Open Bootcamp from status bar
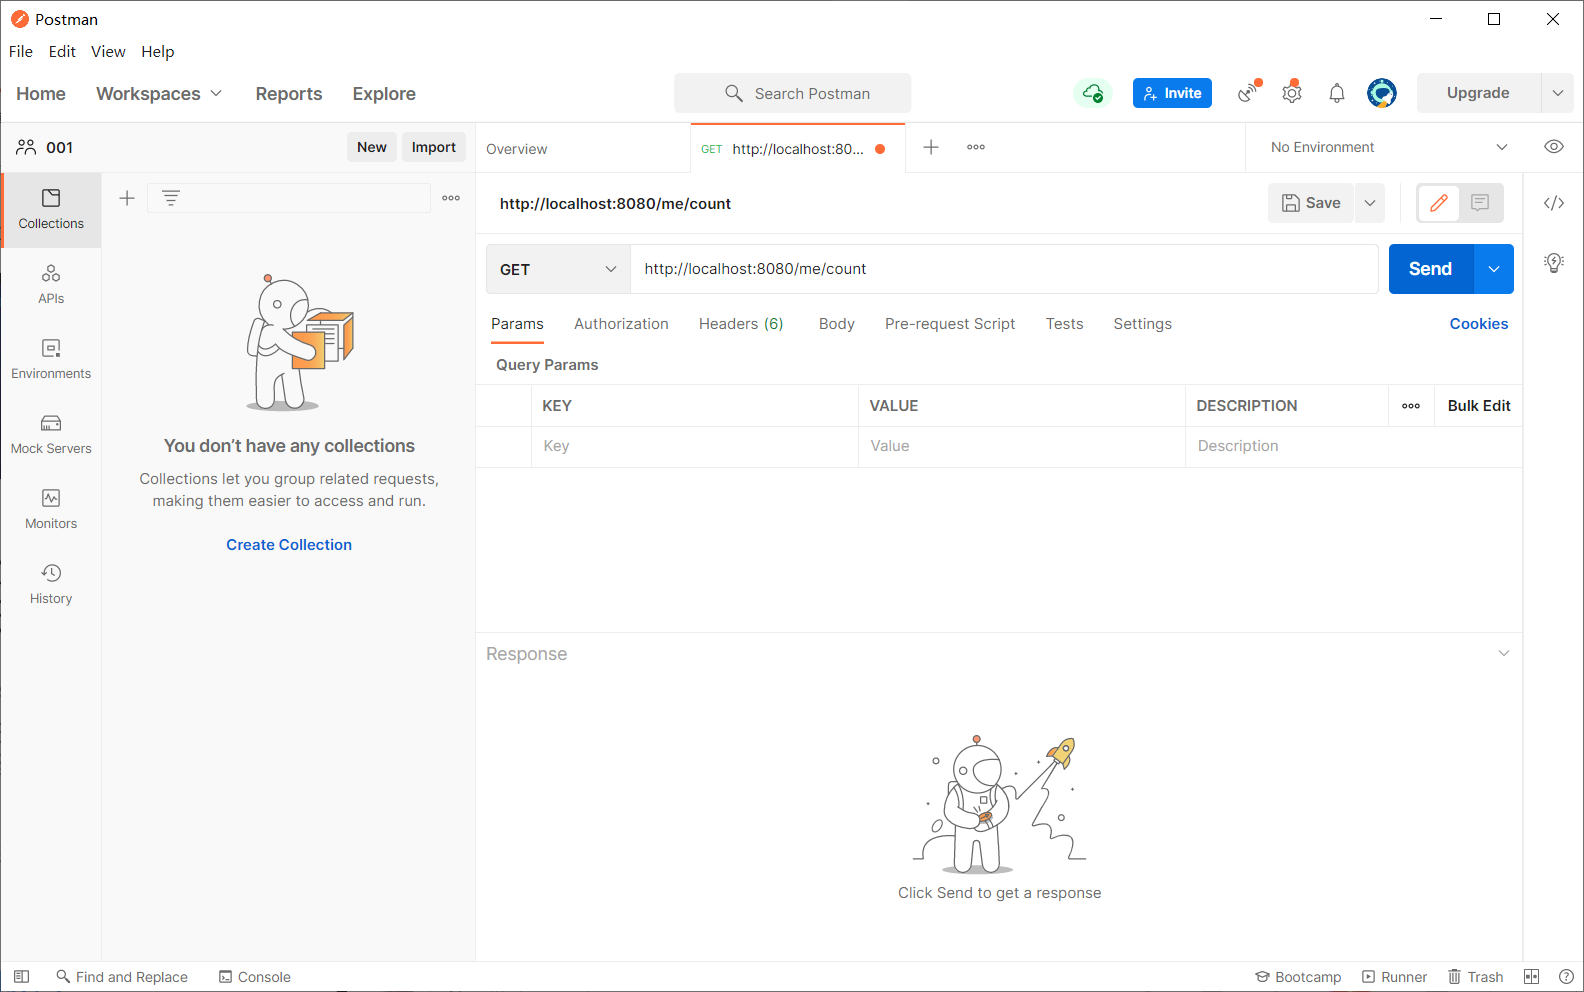The image size is (1584, 992). [x=1298, y=977]
